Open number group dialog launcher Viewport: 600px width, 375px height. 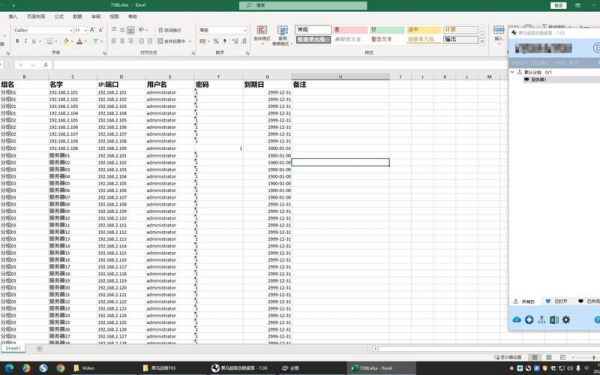(247, 53)
